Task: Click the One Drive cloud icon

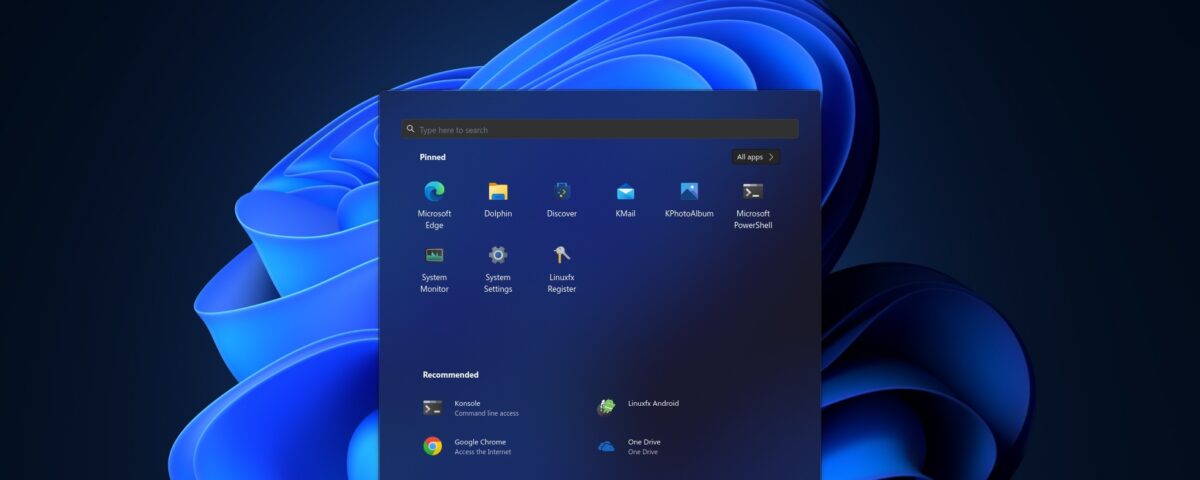Action: pos(606,447)
